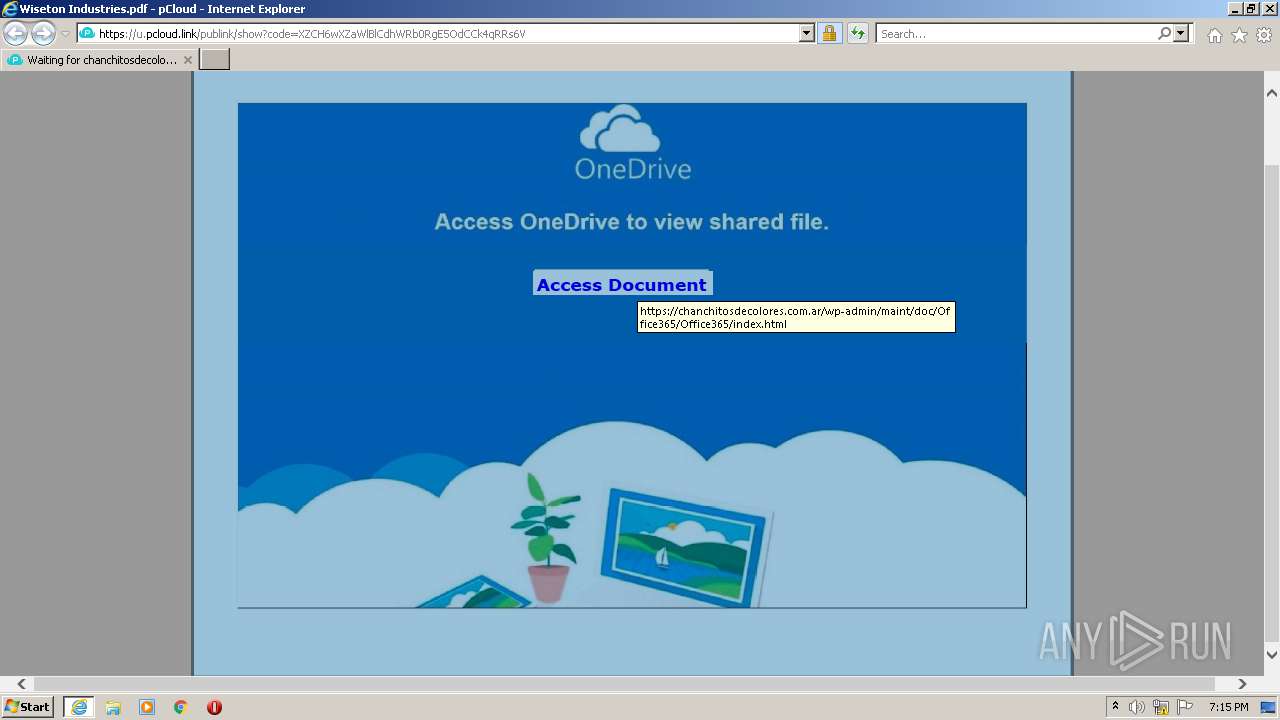Click the landscape photo in the OneDrive banner
Viewport: 1280px width, 720px height.
(686, 547)
